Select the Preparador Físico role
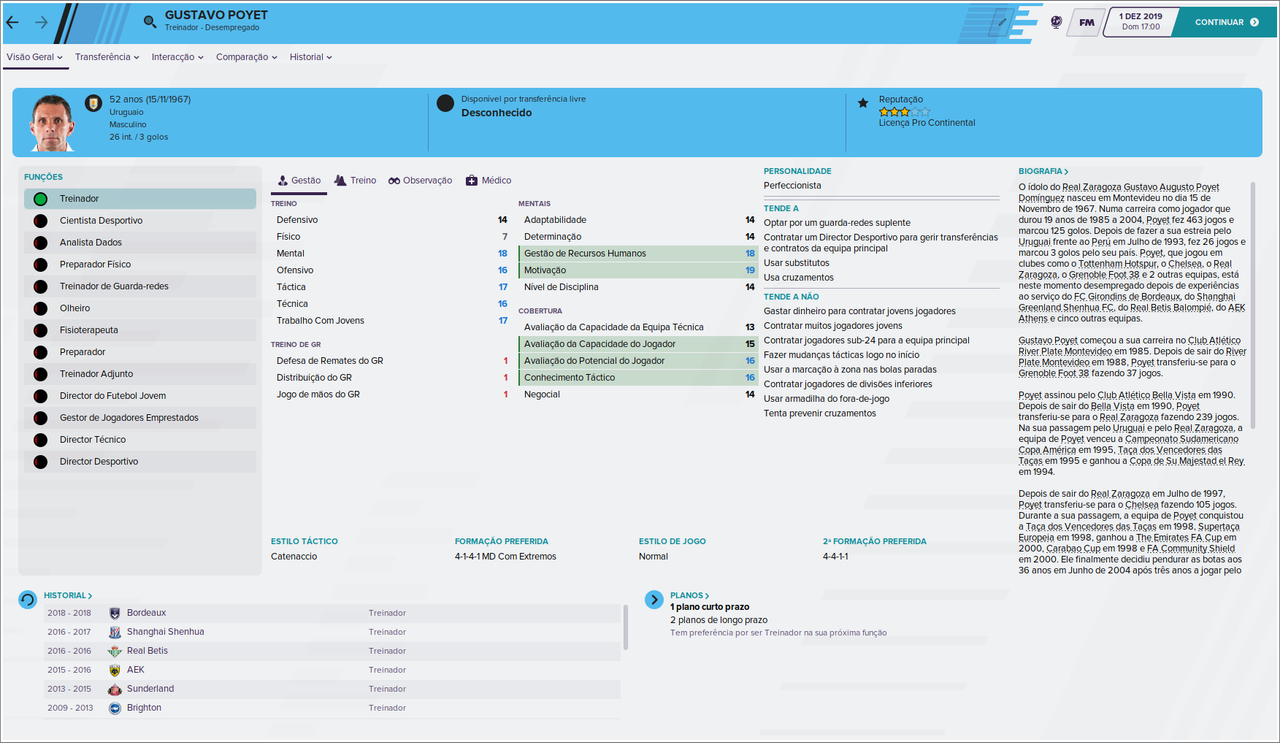 click(140, 264)
